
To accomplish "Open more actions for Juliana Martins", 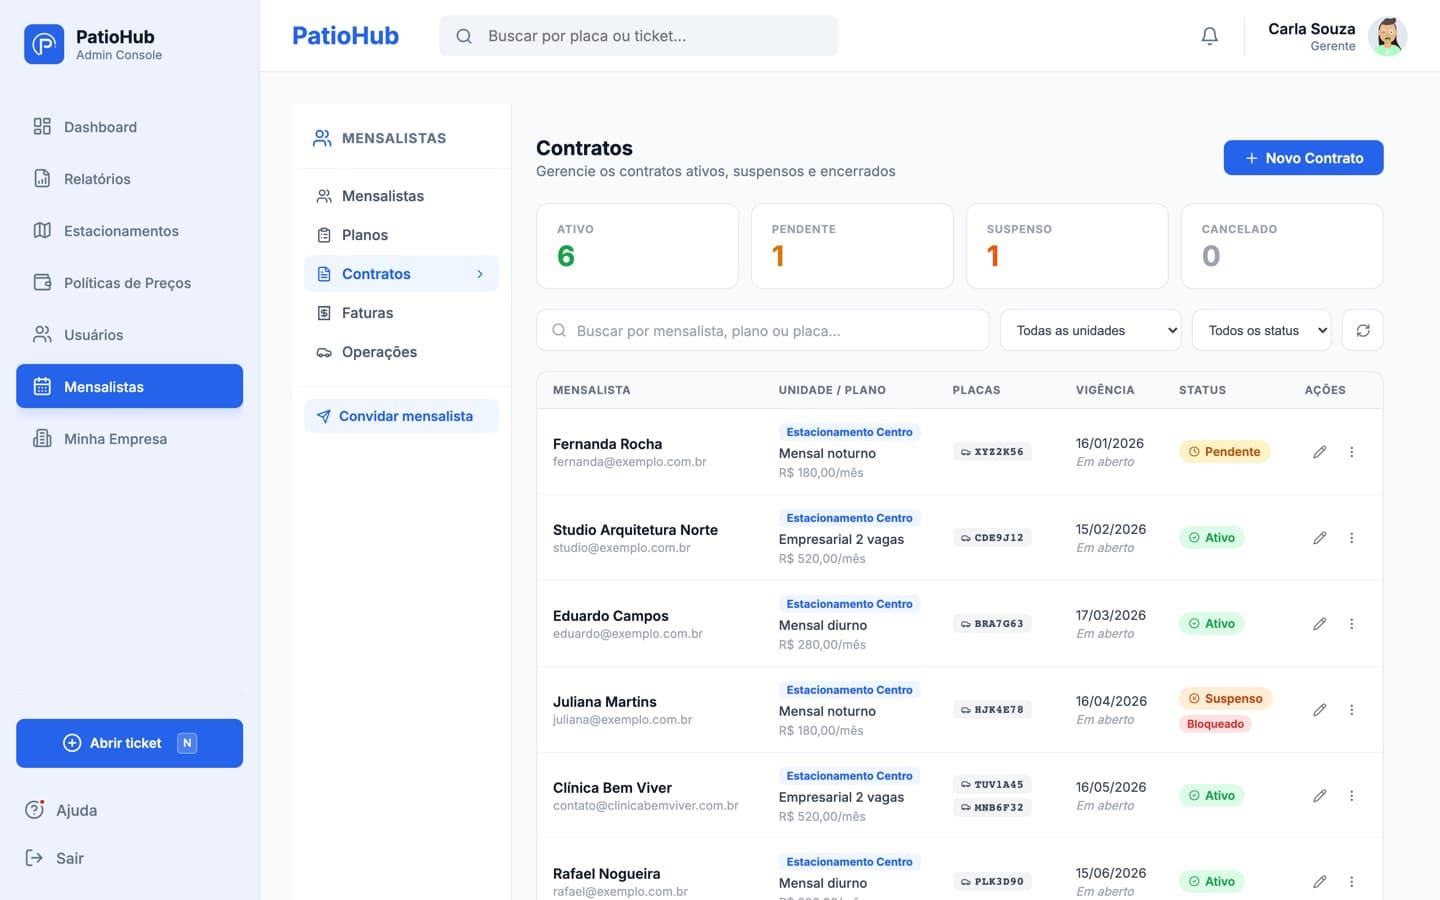I will click(x=1351, y=710).
